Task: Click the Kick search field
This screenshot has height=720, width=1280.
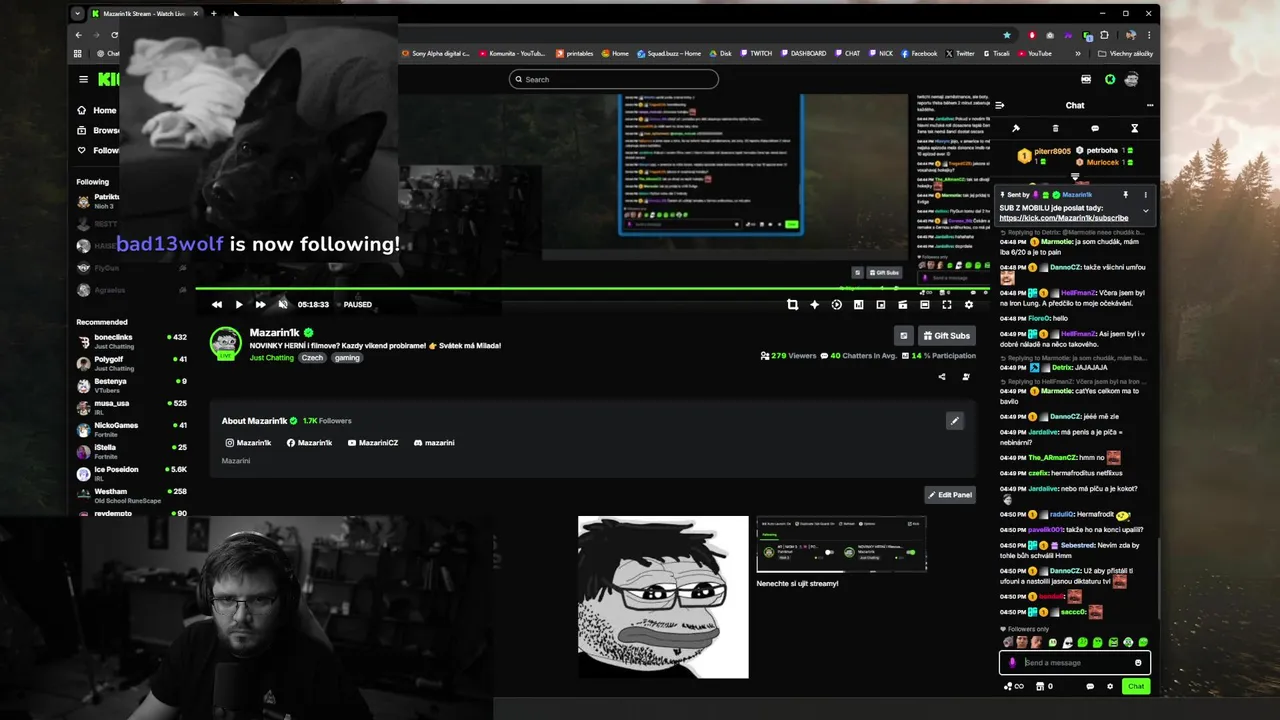Action: pos(613,79)
